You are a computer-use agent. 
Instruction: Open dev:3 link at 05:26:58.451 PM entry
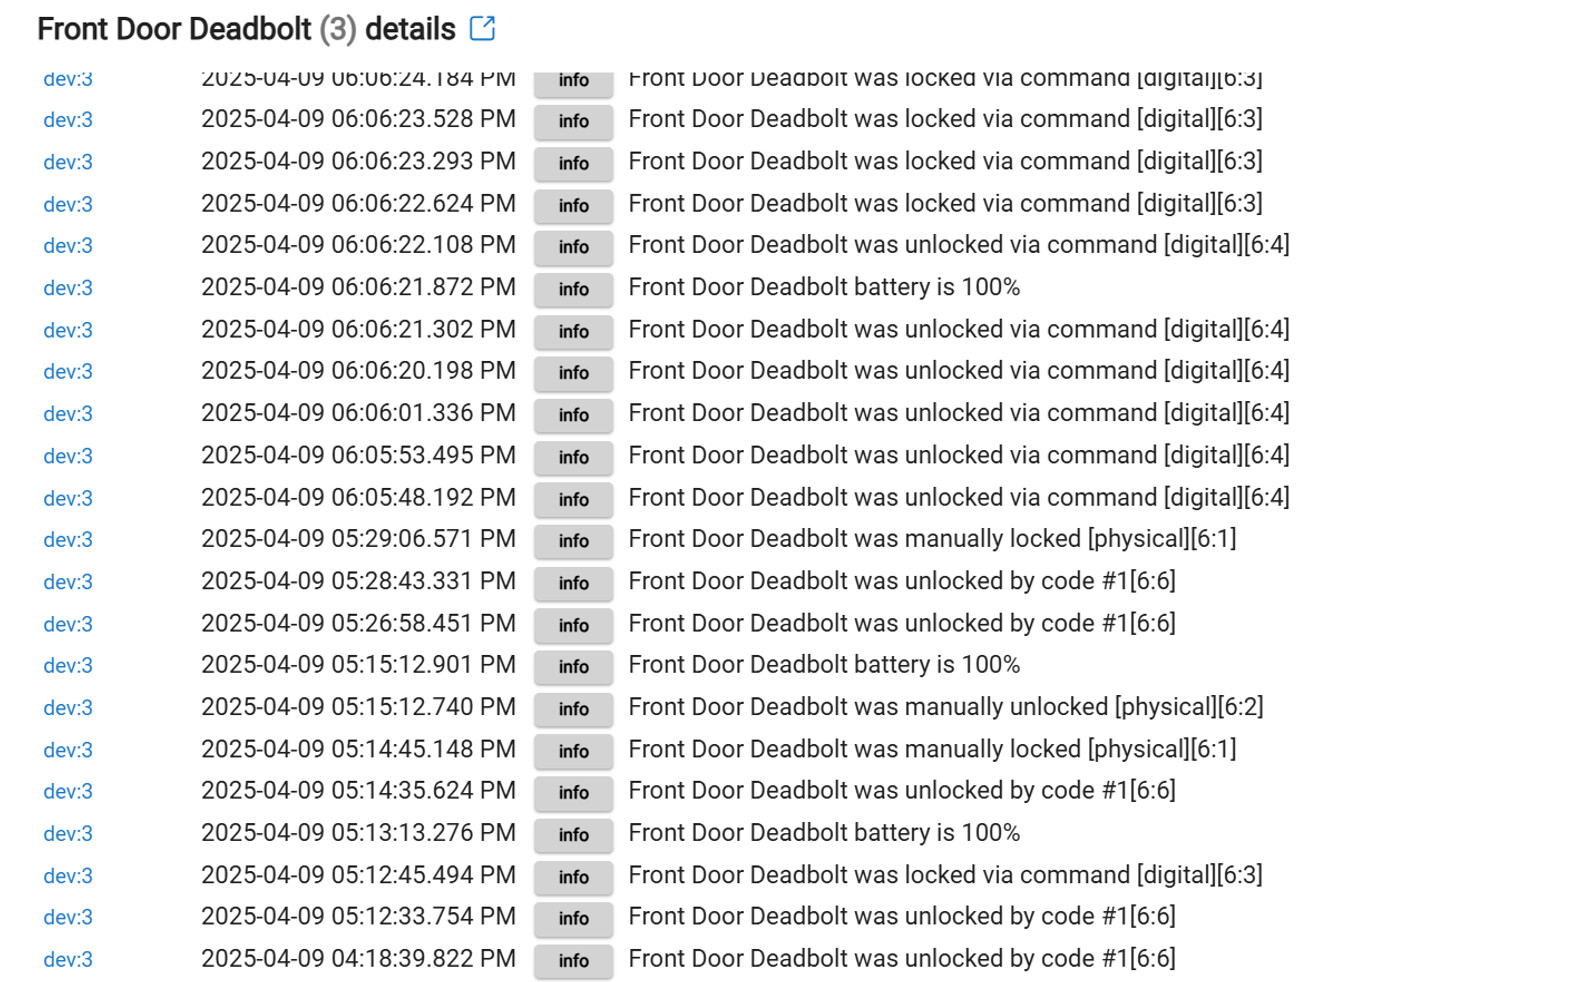click(68, 624)
